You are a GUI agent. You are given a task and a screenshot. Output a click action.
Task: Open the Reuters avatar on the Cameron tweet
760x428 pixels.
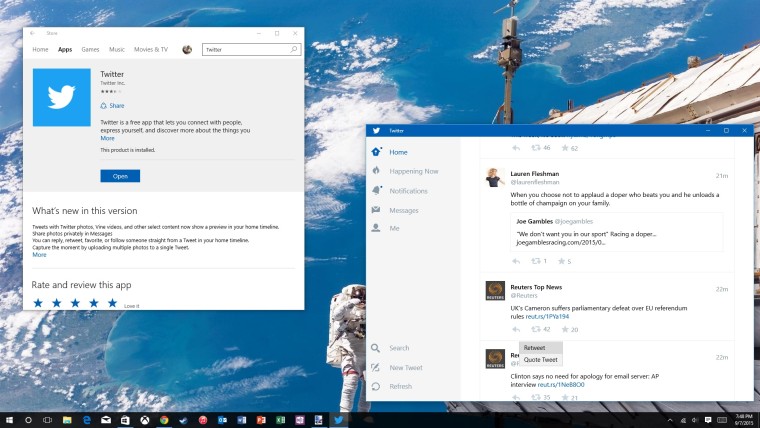[495, 291]
